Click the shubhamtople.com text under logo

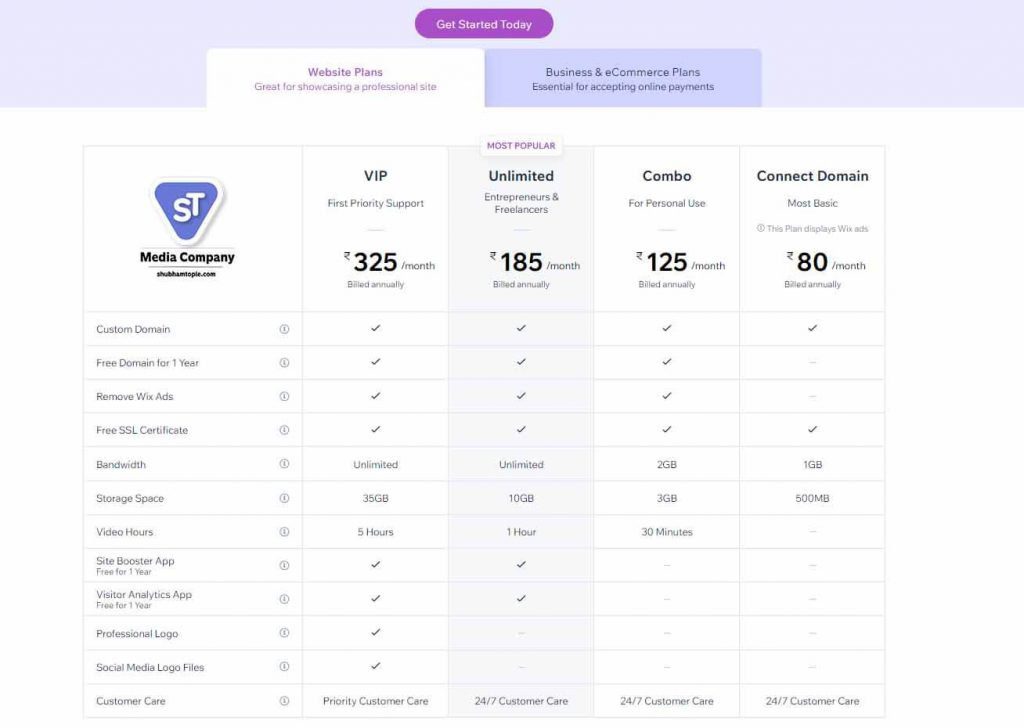click(186, 274)
